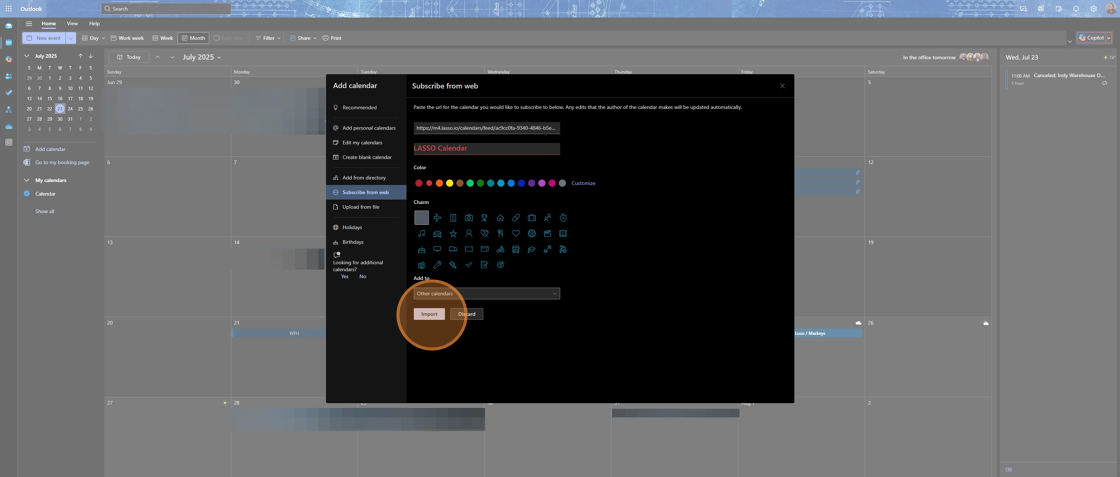This screenshot has width=1120, height=477.
Task: Switch to Day view
Action: pos(94,38)
